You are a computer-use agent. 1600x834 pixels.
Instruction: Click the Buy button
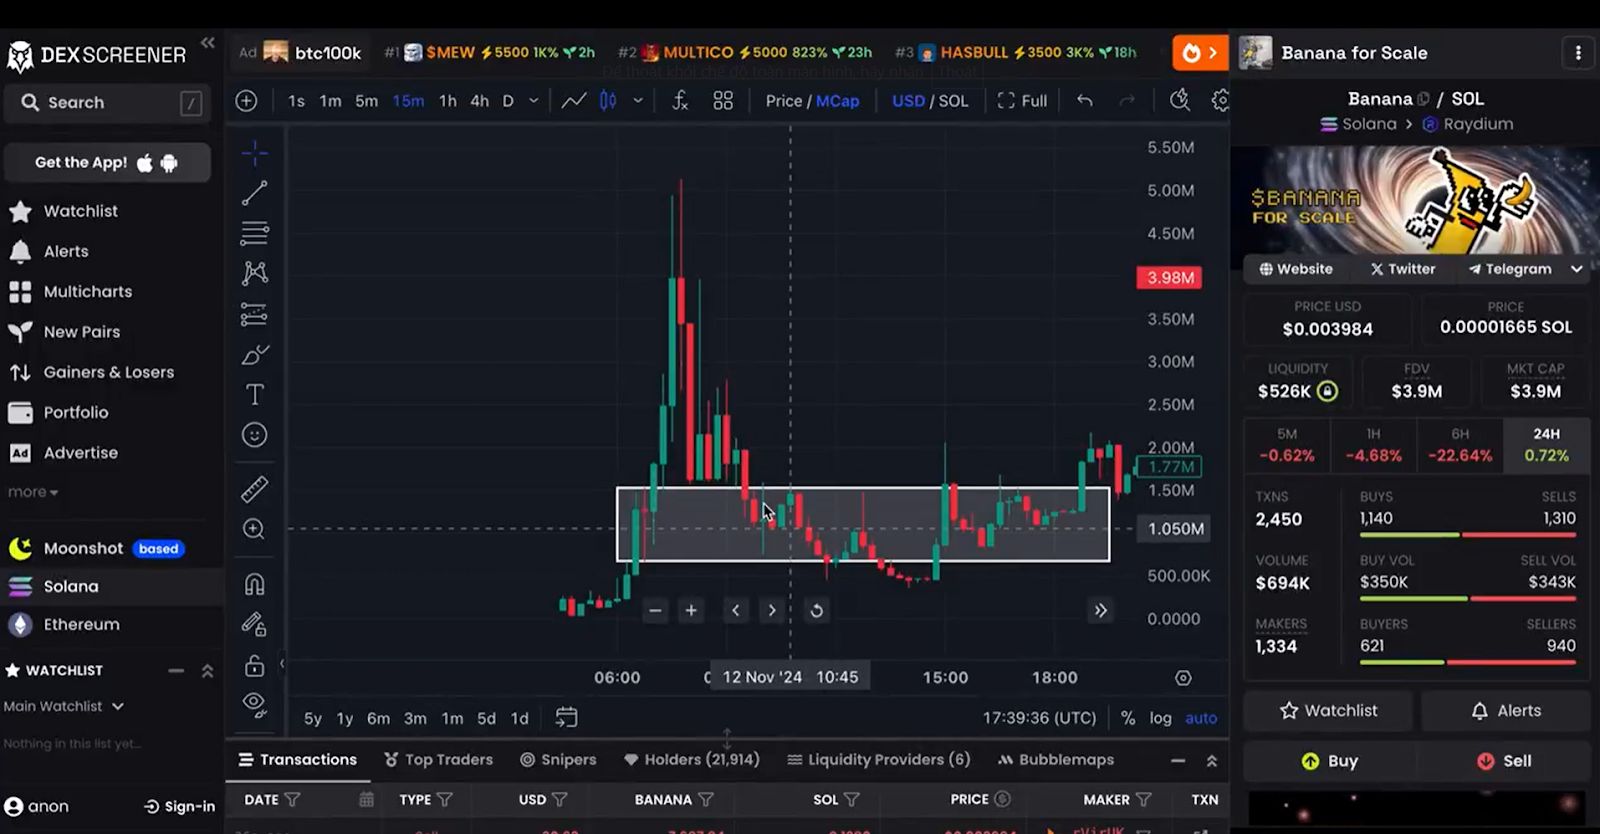pyautogui.click(x=1328, y=761)
